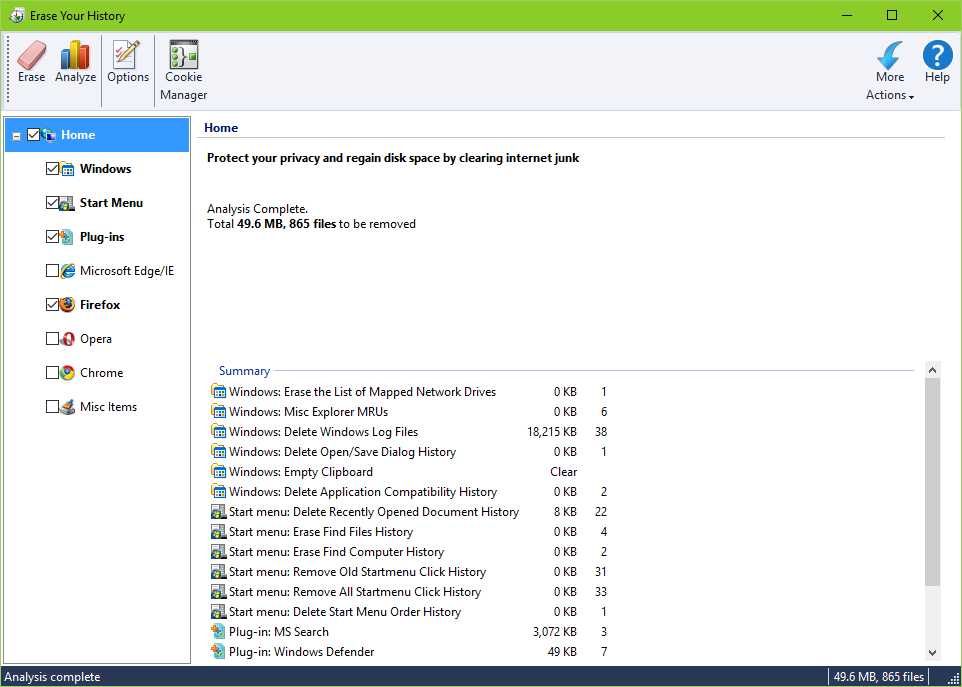Viewport: 962px width, 687px height.
Task: Enable the Microsoft Edge/IE checkbox
Action: [52, 271]
